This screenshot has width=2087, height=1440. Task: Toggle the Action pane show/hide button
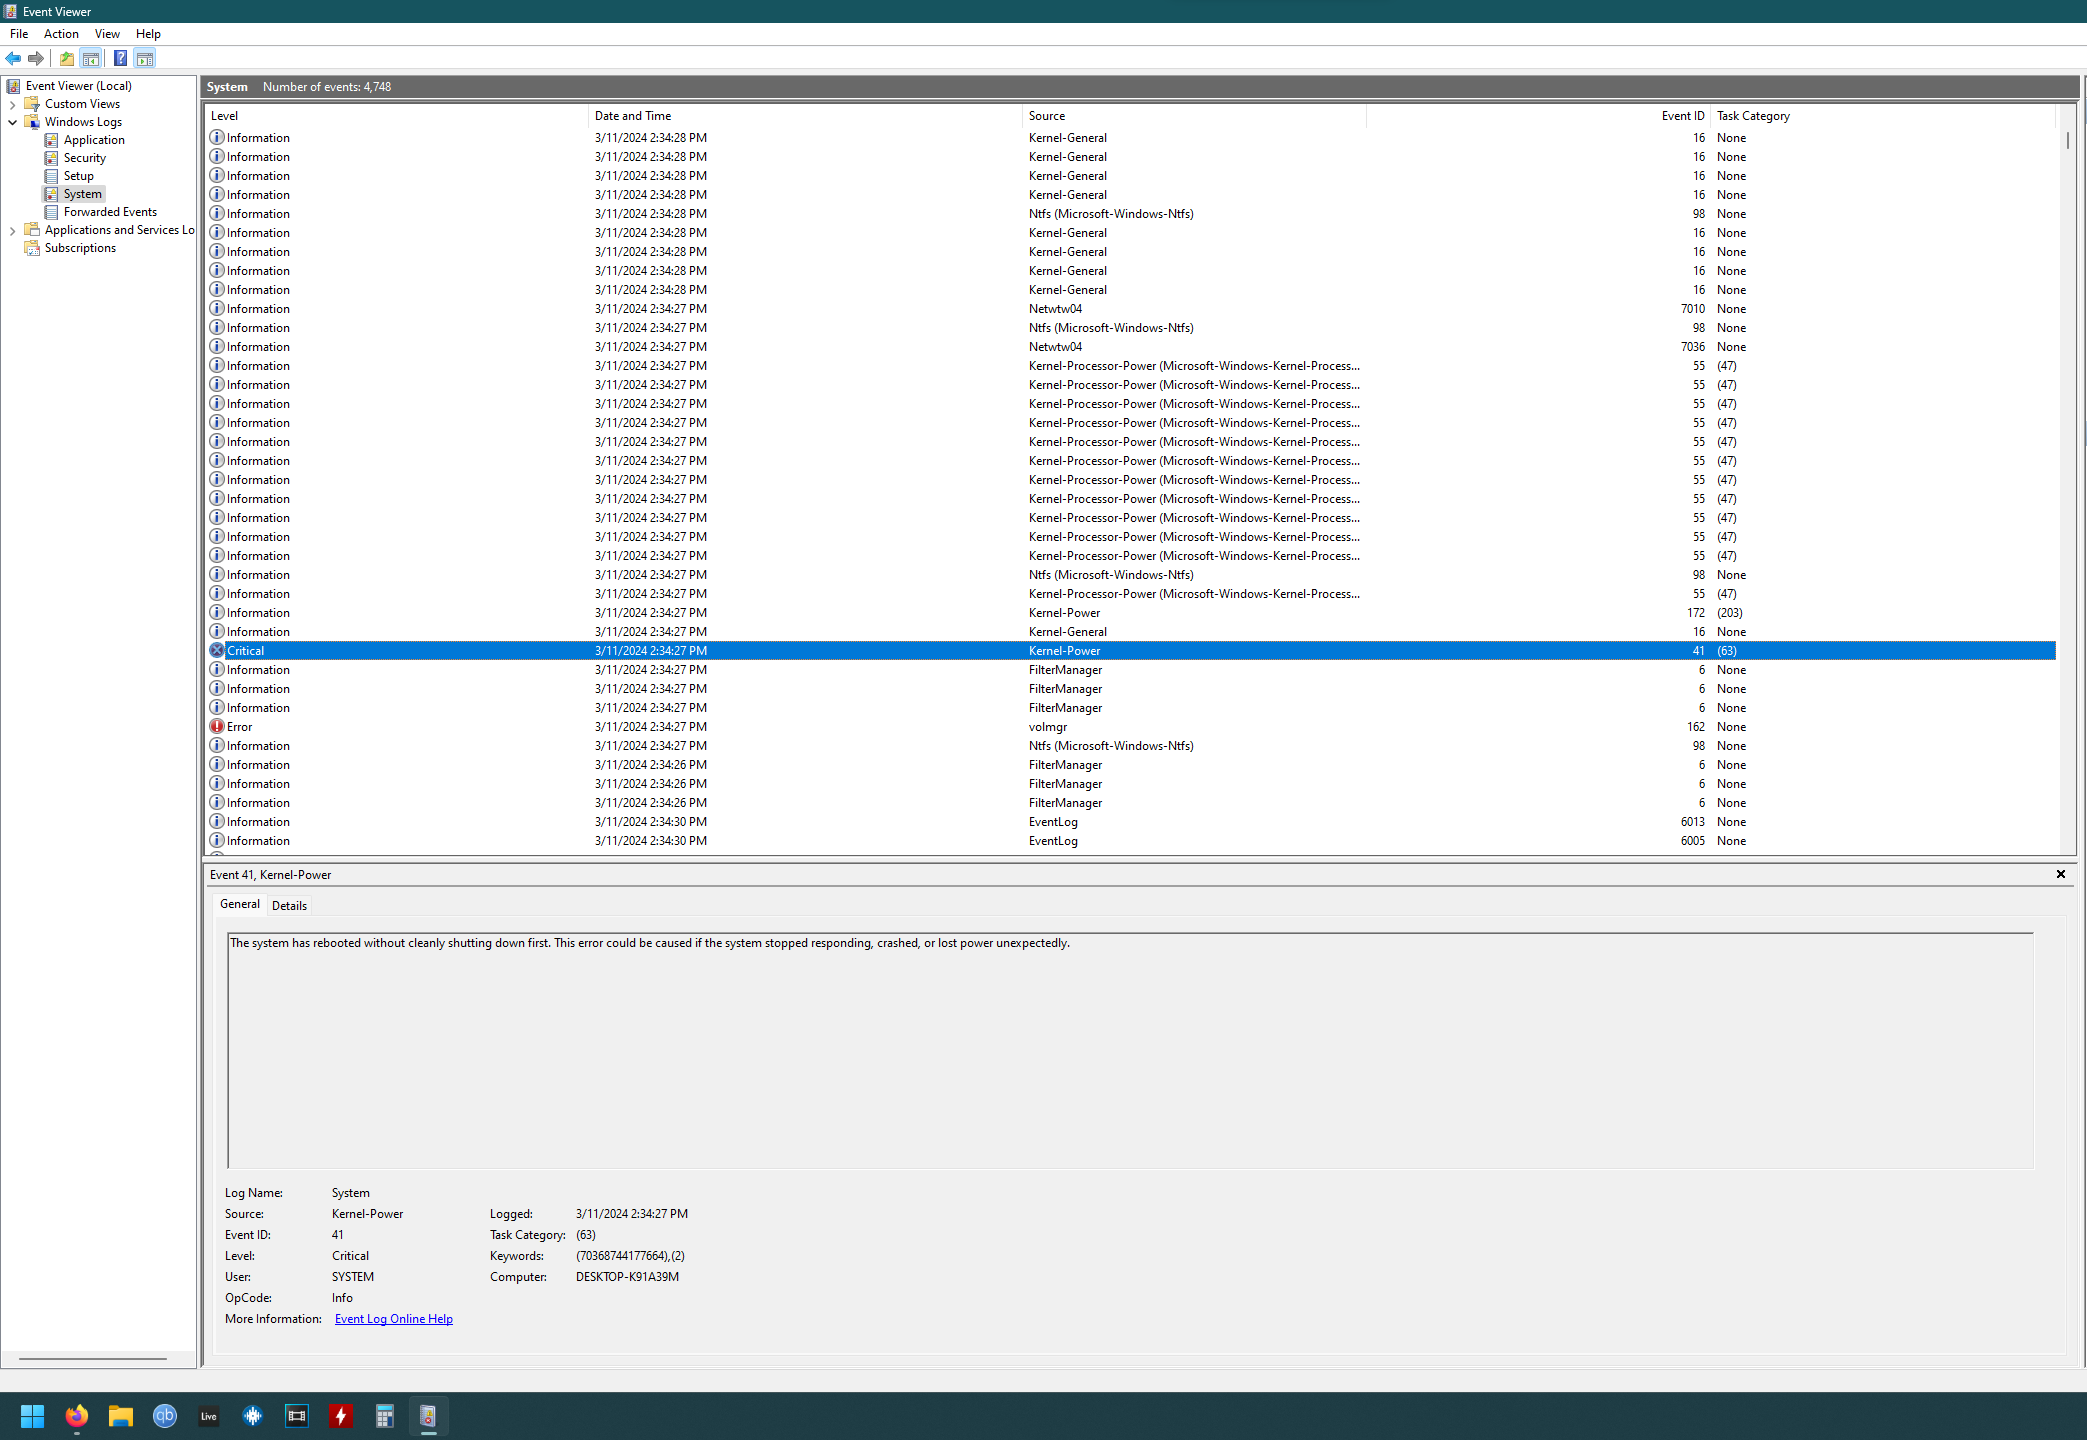pyautogui.click(x=145, y=58)
